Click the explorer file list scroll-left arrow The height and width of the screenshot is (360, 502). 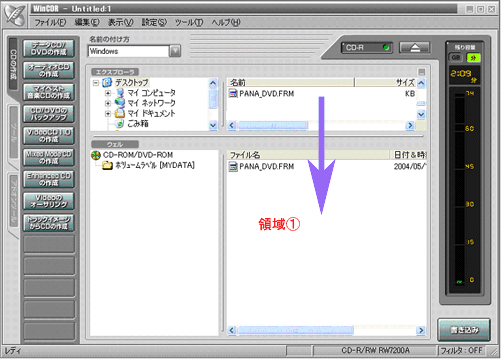point(232,125)
